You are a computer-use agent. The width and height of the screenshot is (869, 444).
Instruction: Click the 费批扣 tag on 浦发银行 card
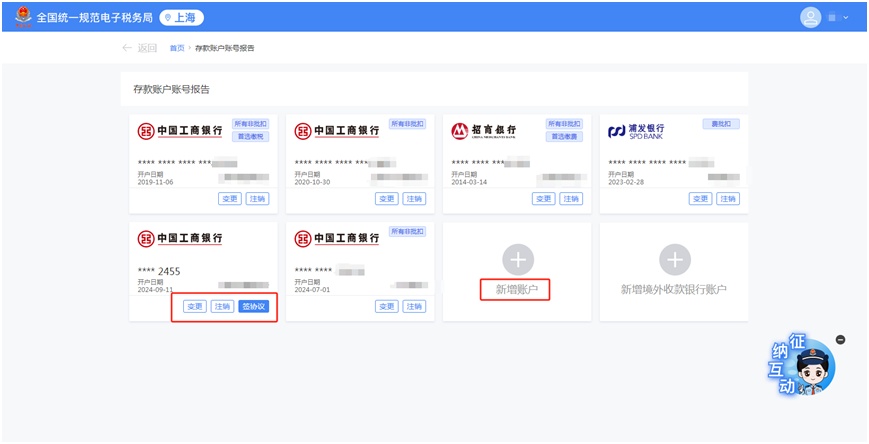coord(721,124)
